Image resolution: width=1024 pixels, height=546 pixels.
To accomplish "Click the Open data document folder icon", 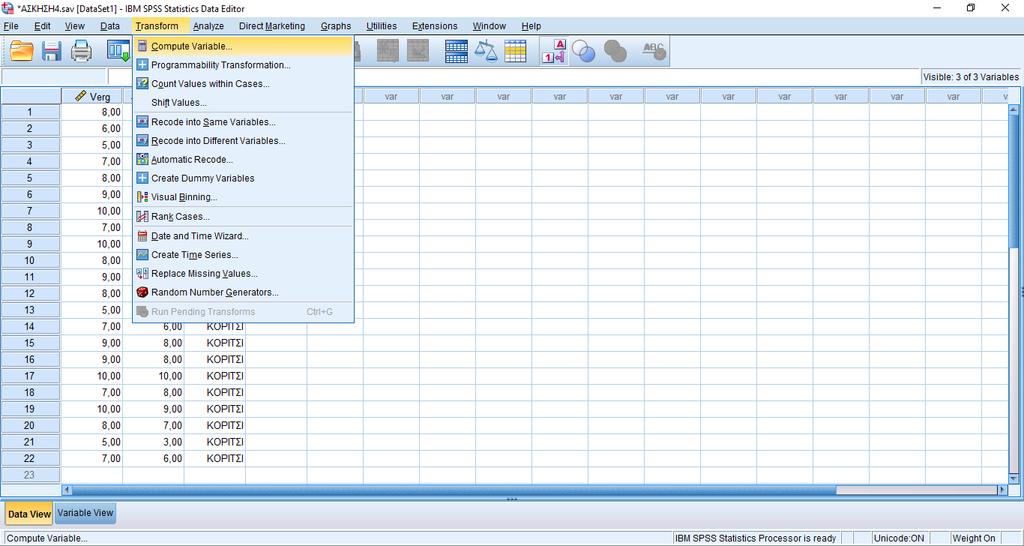I will (x=22, y=51).
